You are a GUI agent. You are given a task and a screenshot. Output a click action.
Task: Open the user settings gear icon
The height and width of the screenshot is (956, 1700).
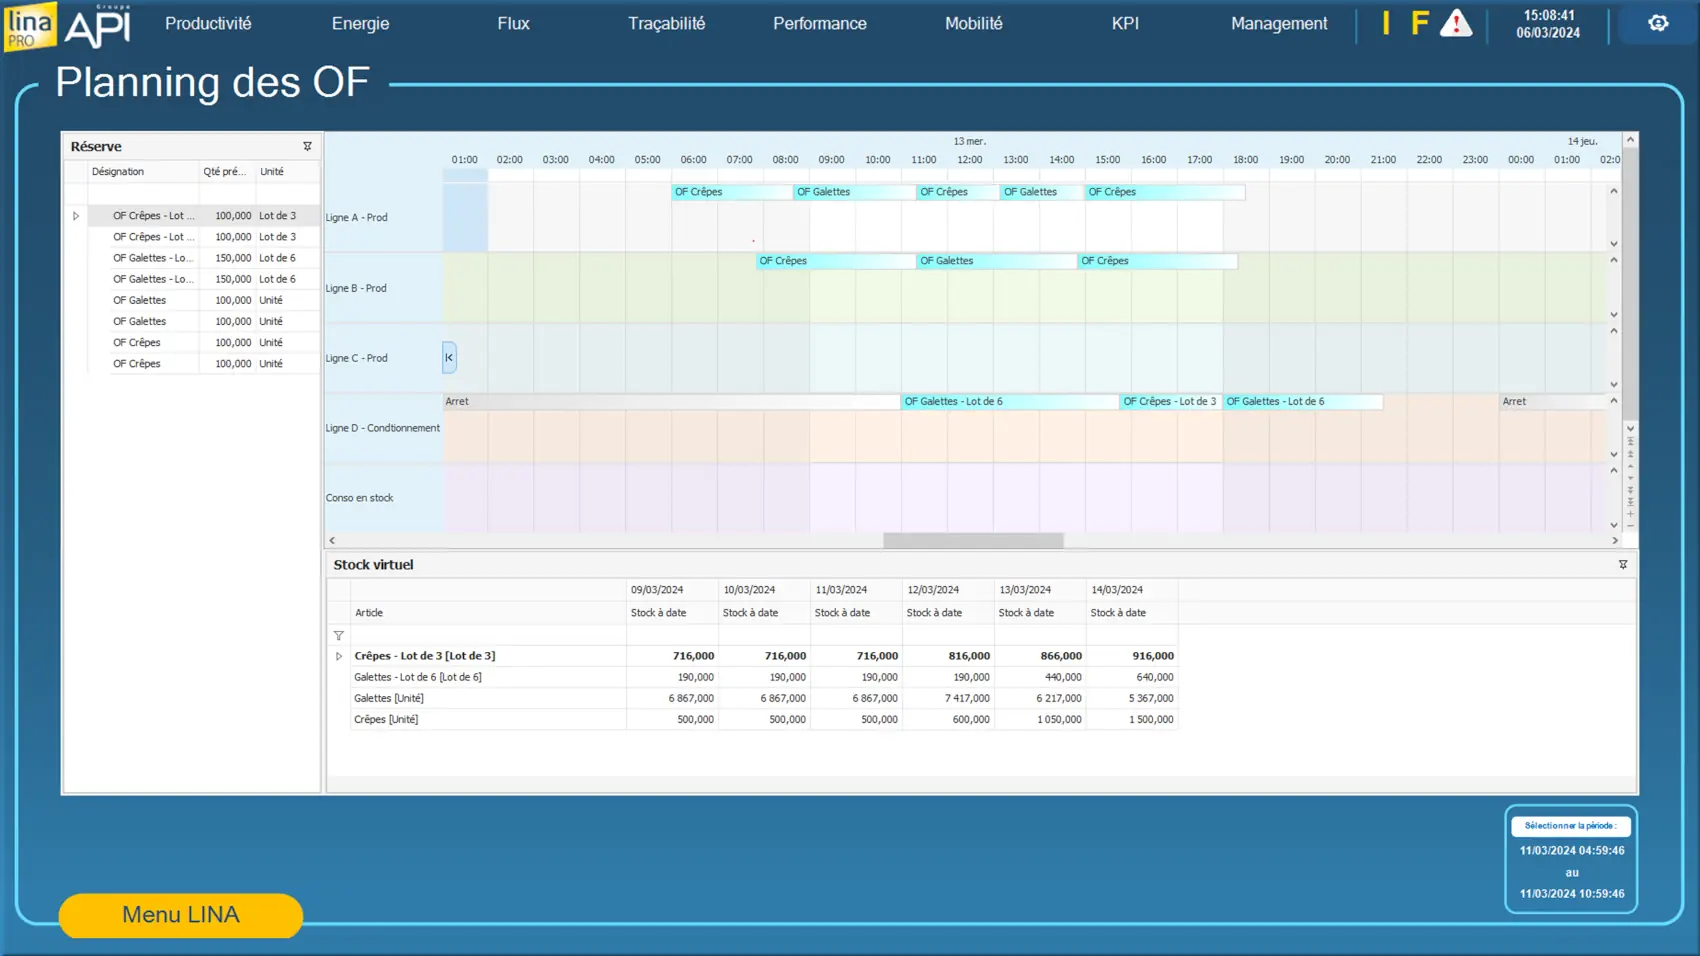pyautogui.click(x=1658, y=23)
